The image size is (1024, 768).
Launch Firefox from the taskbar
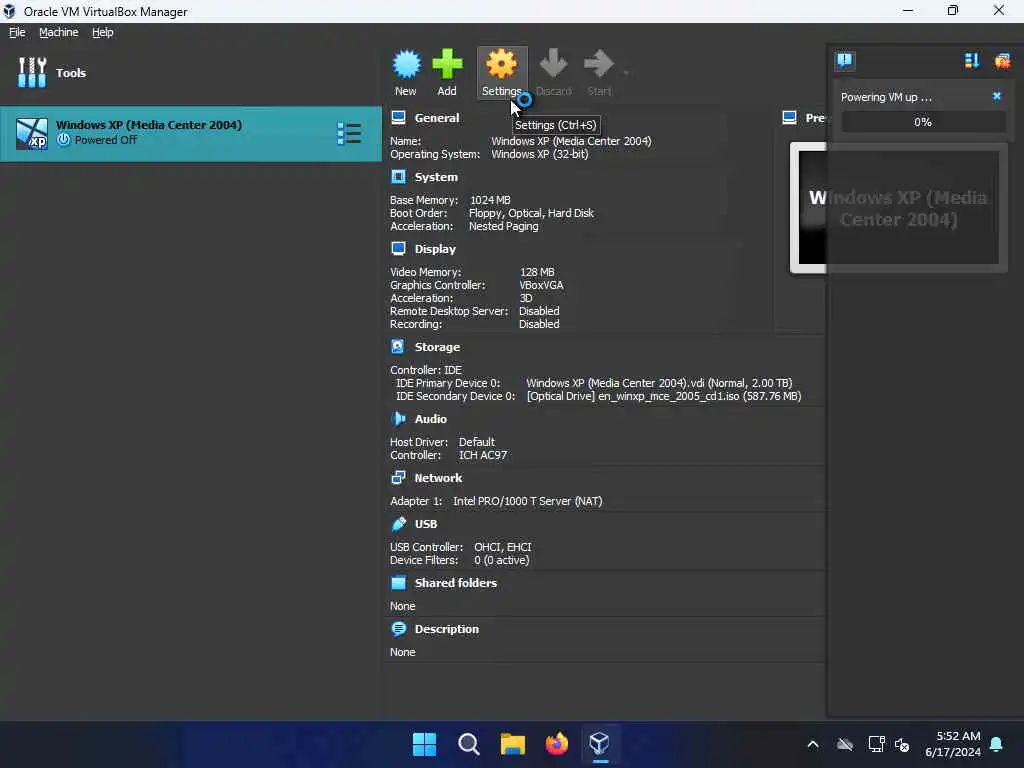556,744
